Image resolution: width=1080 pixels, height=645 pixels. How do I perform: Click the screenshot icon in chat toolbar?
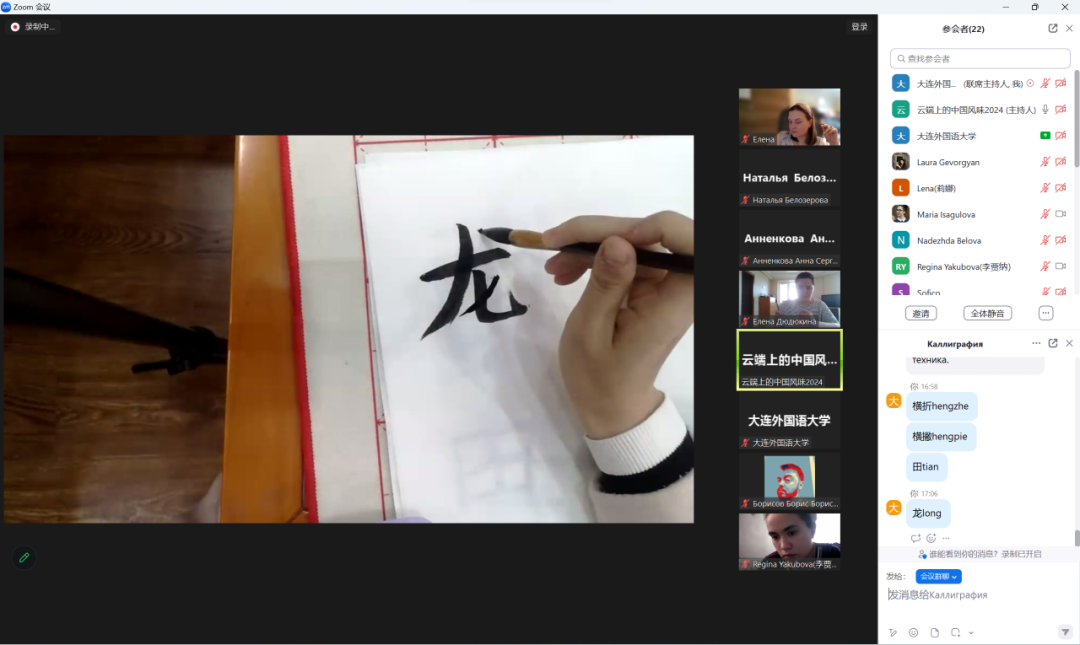pos(956,632)
